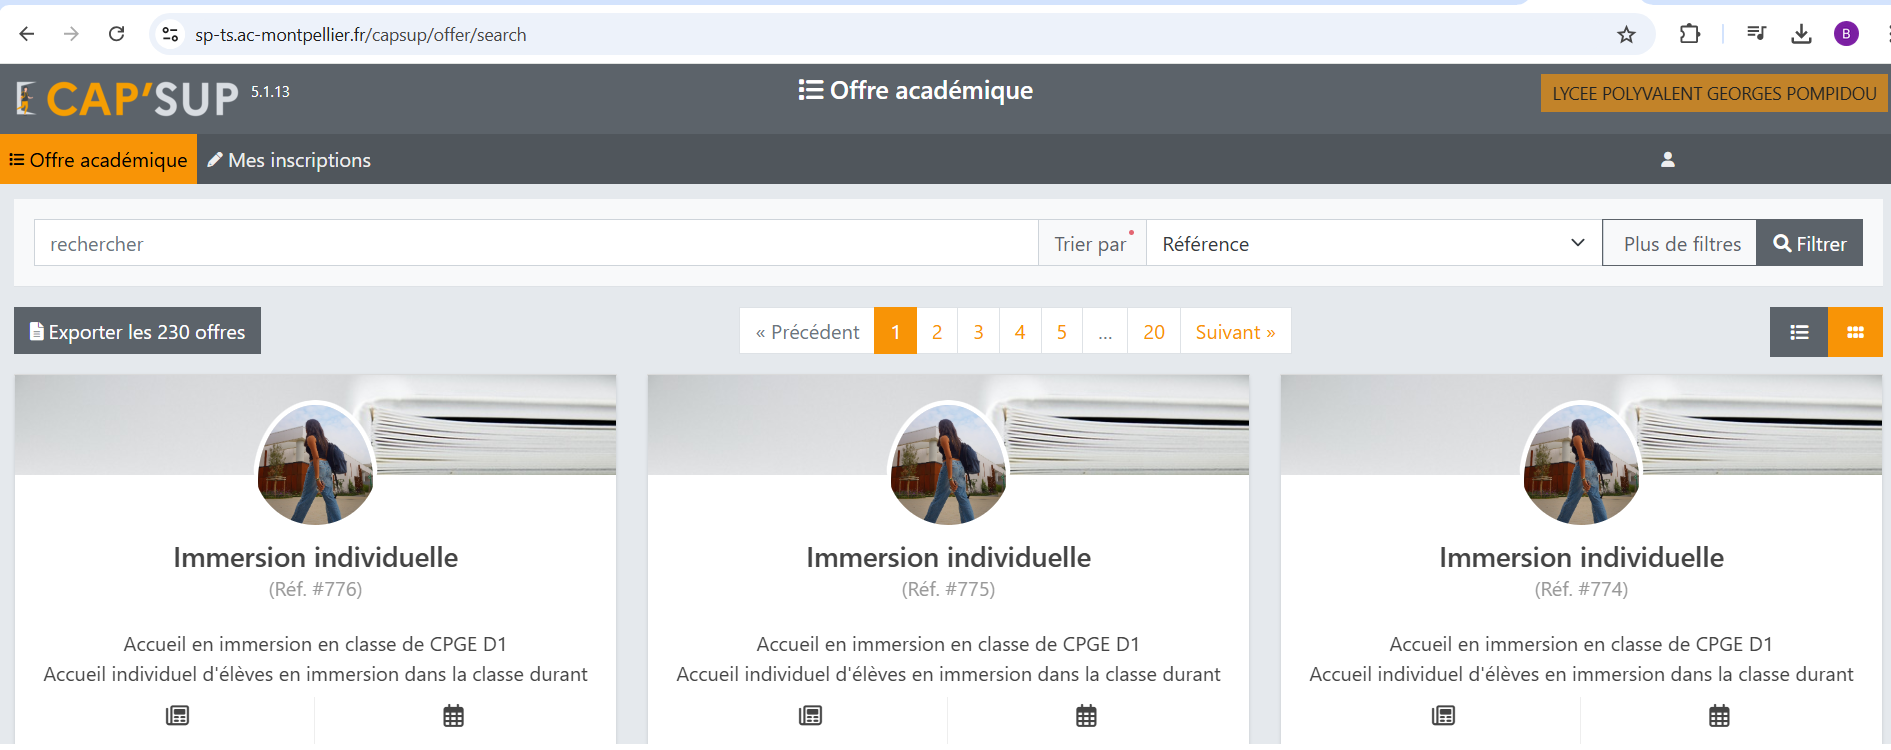Export the 230 offers
The width and height of the screenshot is (1891, 750).
[x=137, y=331]
